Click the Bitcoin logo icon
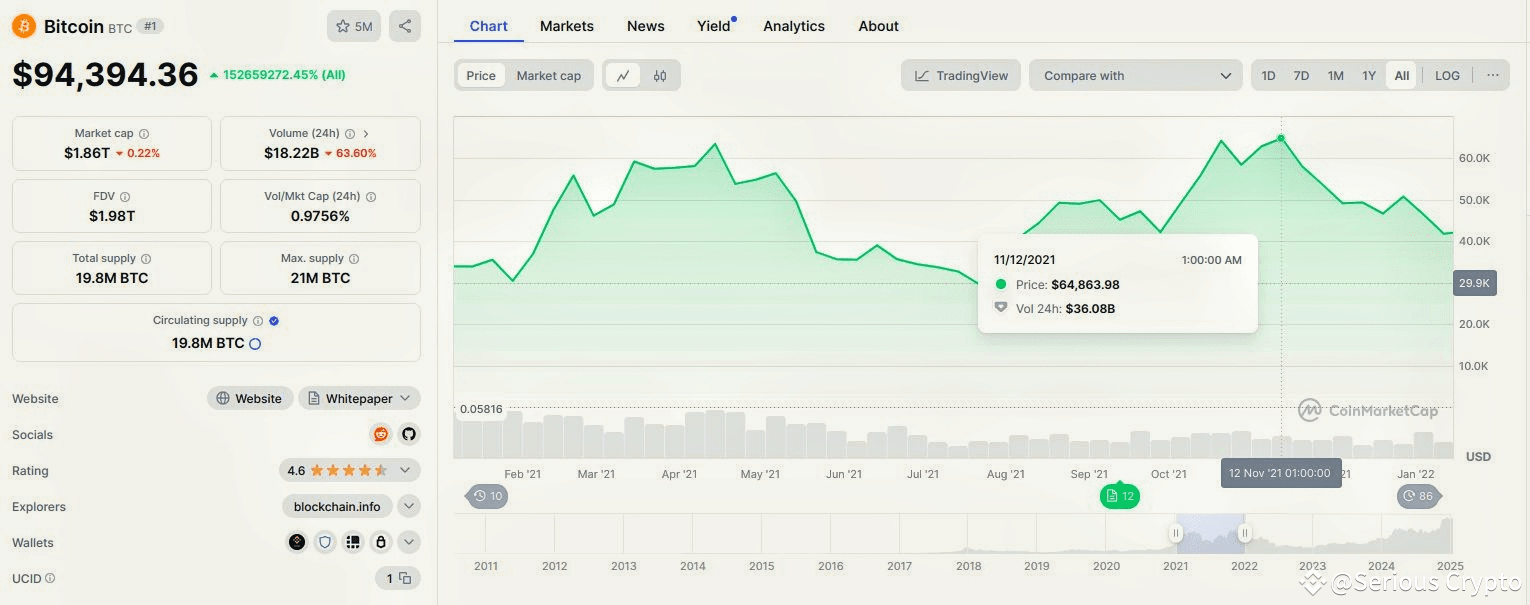Image resolution: width=1530 pixels, height=605 pixels. click(24, 26)
